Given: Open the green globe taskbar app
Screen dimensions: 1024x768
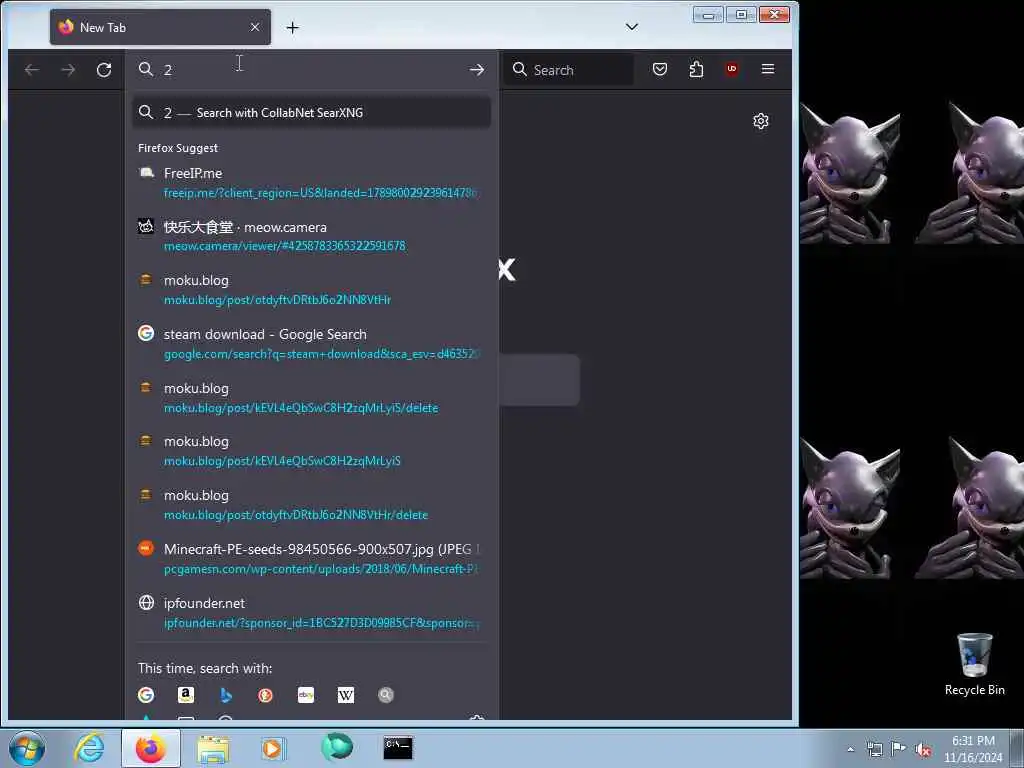Looking at the screenshot, I should point(336,747).
